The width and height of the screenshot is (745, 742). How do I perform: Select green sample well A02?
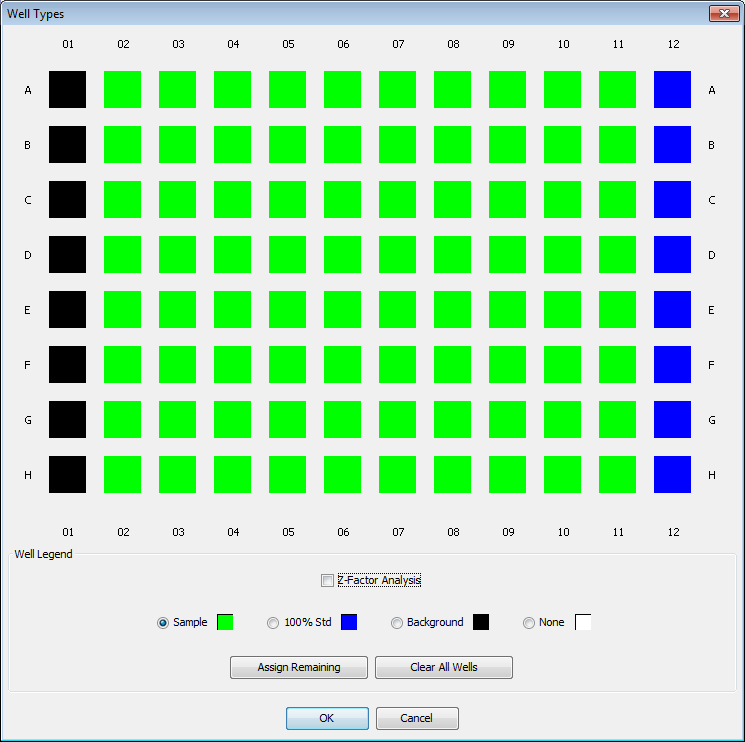pyautogui.click(x=123, y=90)
